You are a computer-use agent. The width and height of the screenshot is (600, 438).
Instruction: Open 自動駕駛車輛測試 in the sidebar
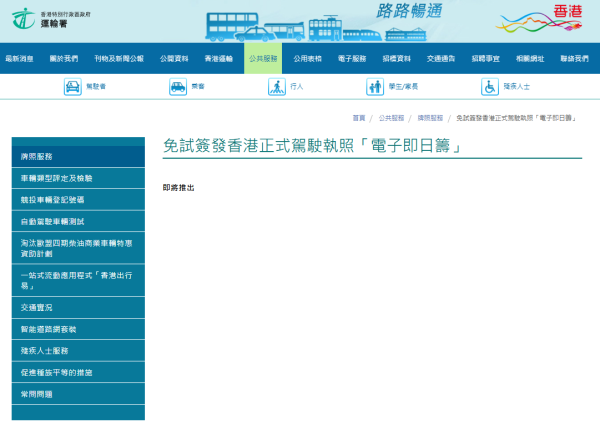[x=53, y=220]
